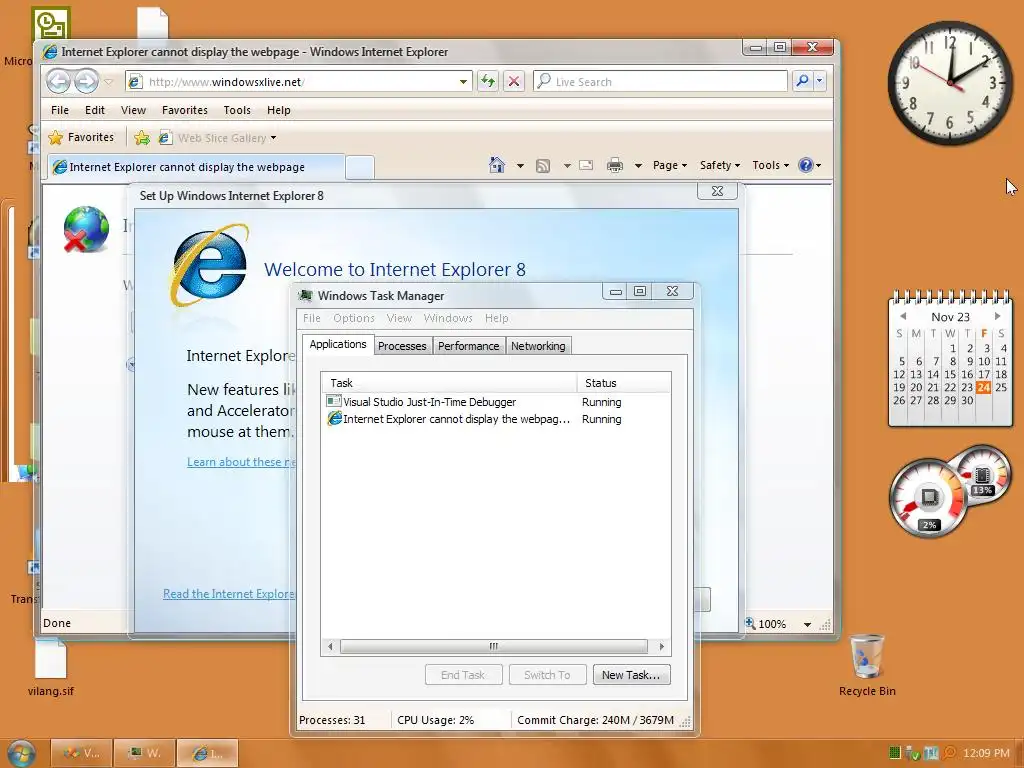The image size is (1024, 768).
Task: Click the CPU meter gadget
Action: tap(928, 498)
